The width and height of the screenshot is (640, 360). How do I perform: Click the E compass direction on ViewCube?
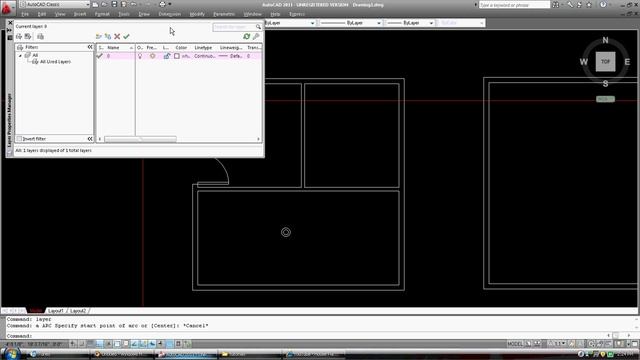click(x=627, y=62)
